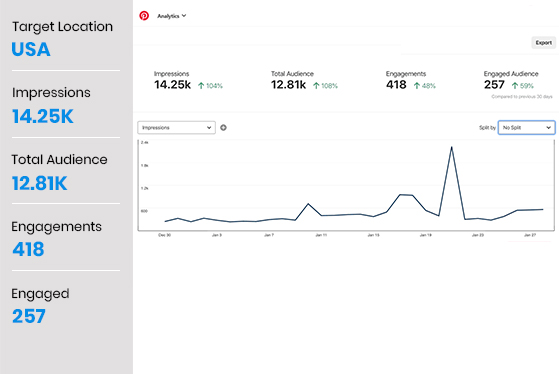The width and height of the screenshot is (559, 374).
Task: Click the Jan 27 axis label
Action: (530, 235)
